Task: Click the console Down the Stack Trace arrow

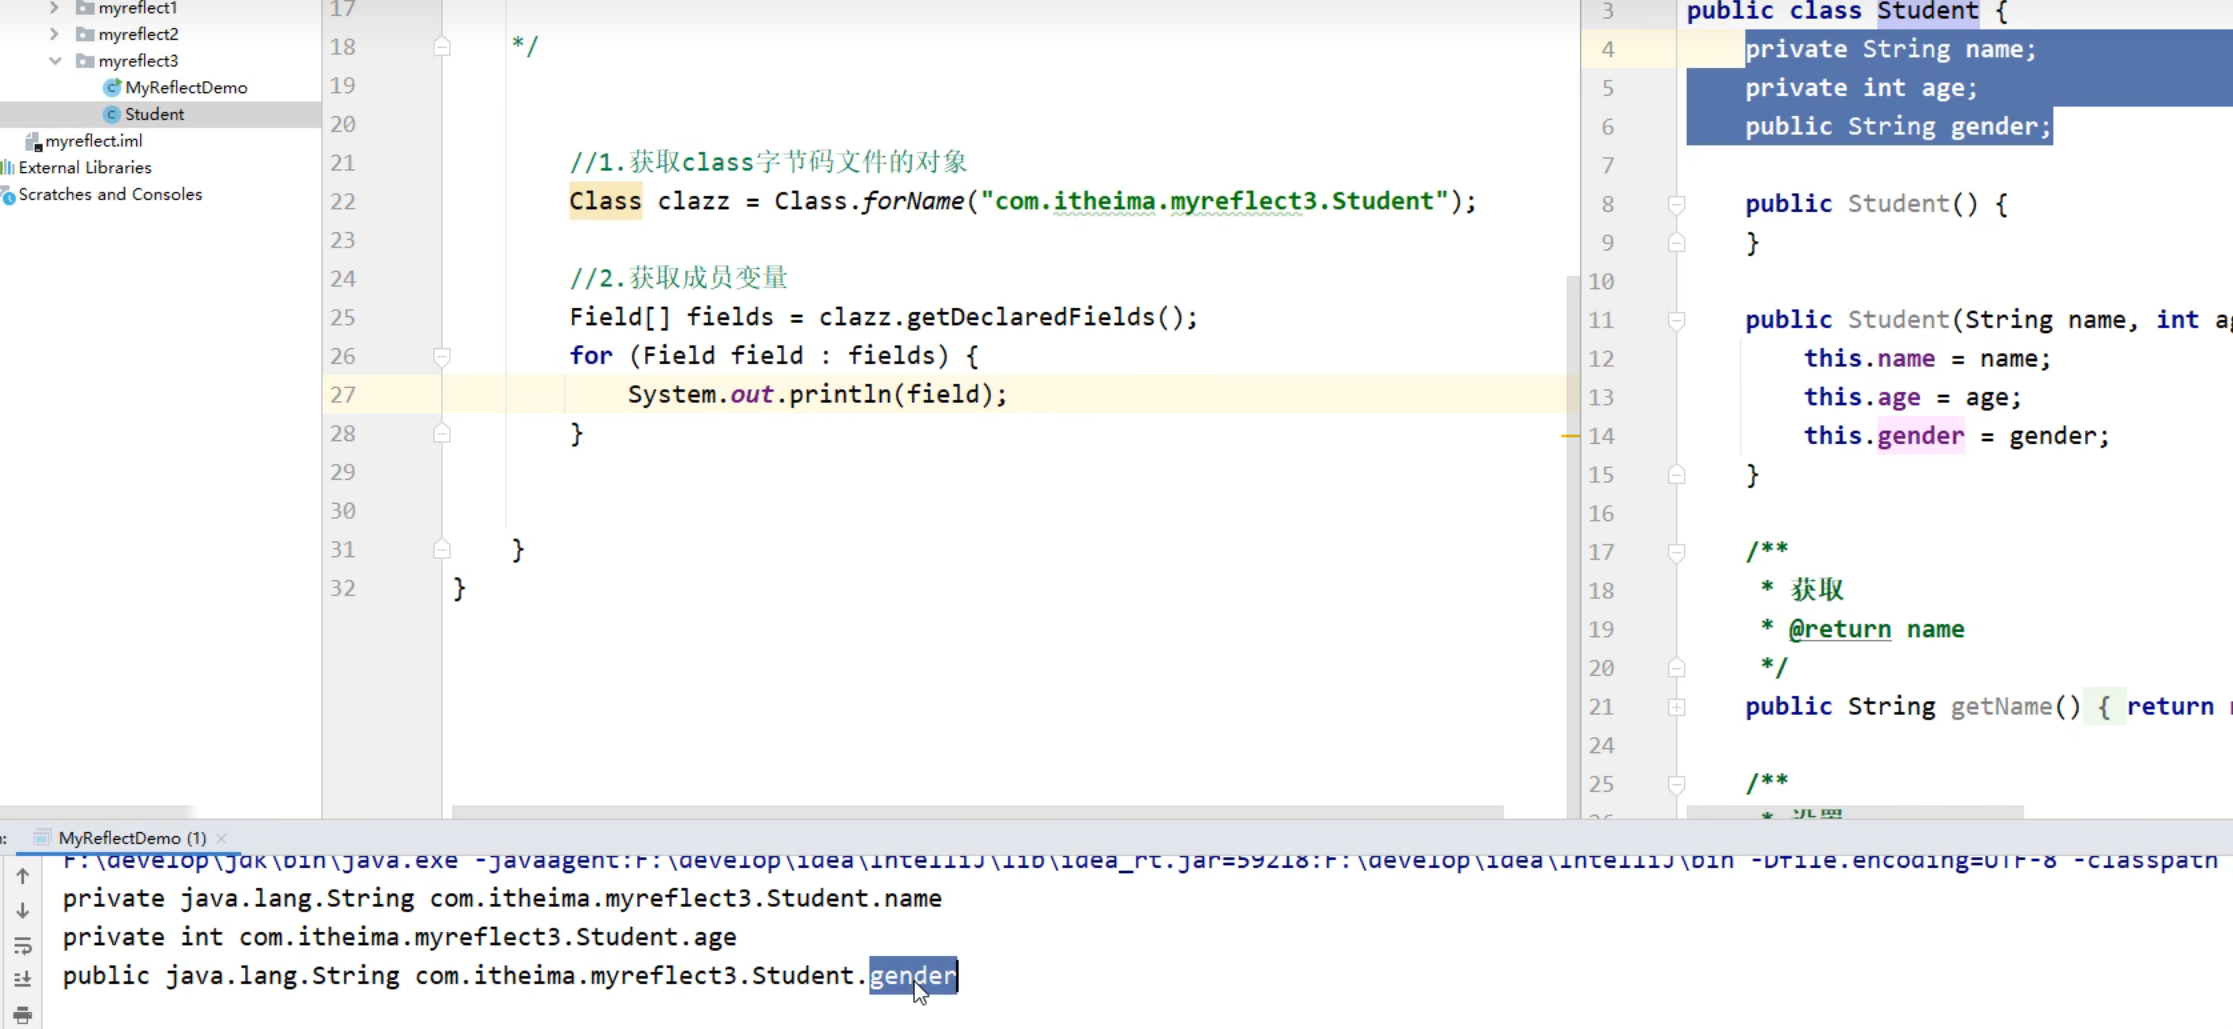Action: tap(22, 911)
